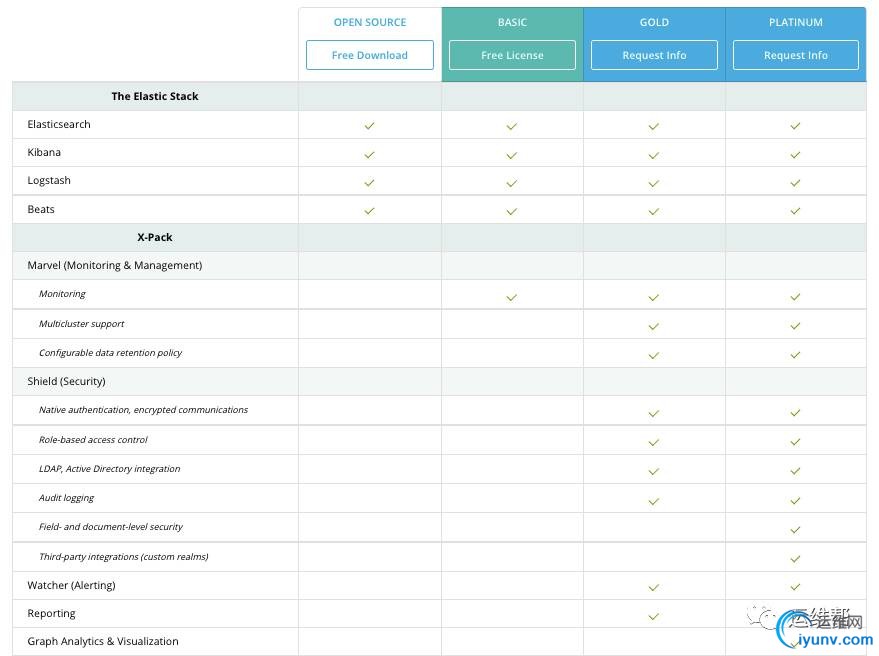The width and height of the screenshot is (879, 656).
Task: Click Watcher checkmark in Platinum column
Action: (795, 586)
